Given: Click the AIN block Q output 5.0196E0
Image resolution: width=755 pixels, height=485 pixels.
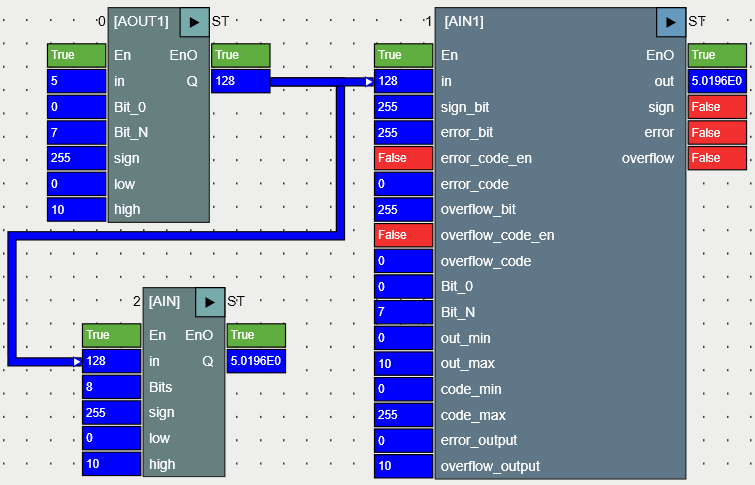Looking at the screenshot, I should [x=256, y=361].
